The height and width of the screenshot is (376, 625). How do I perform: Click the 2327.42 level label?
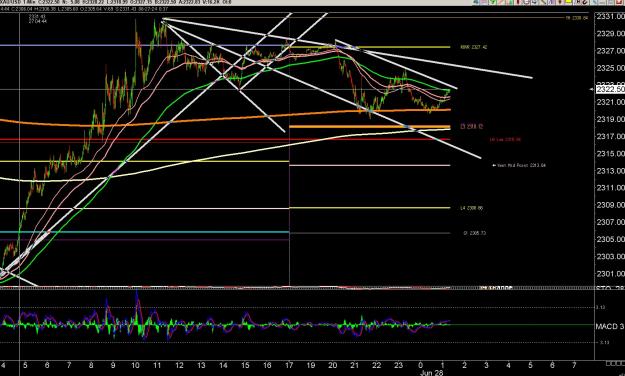474,47
